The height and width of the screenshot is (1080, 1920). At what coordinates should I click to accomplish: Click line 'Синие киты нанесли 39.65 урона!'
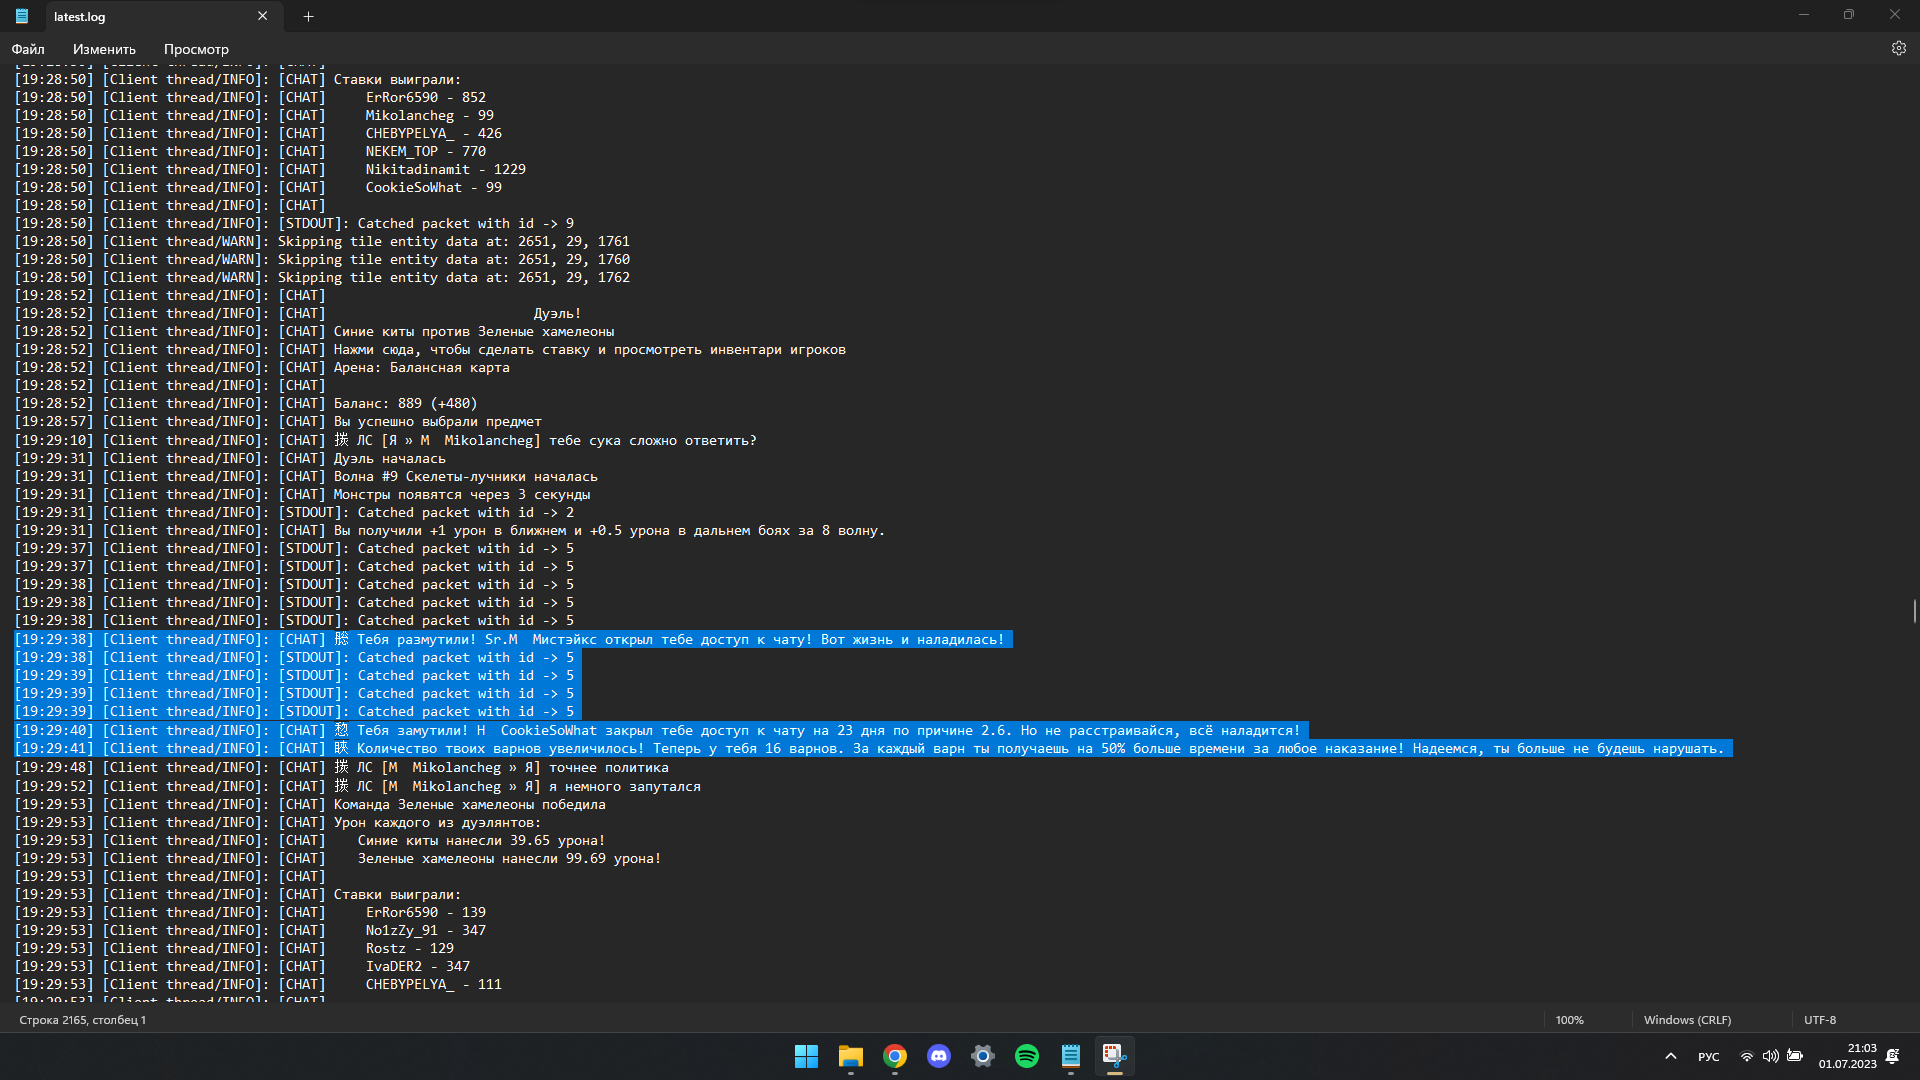[310, 840]
